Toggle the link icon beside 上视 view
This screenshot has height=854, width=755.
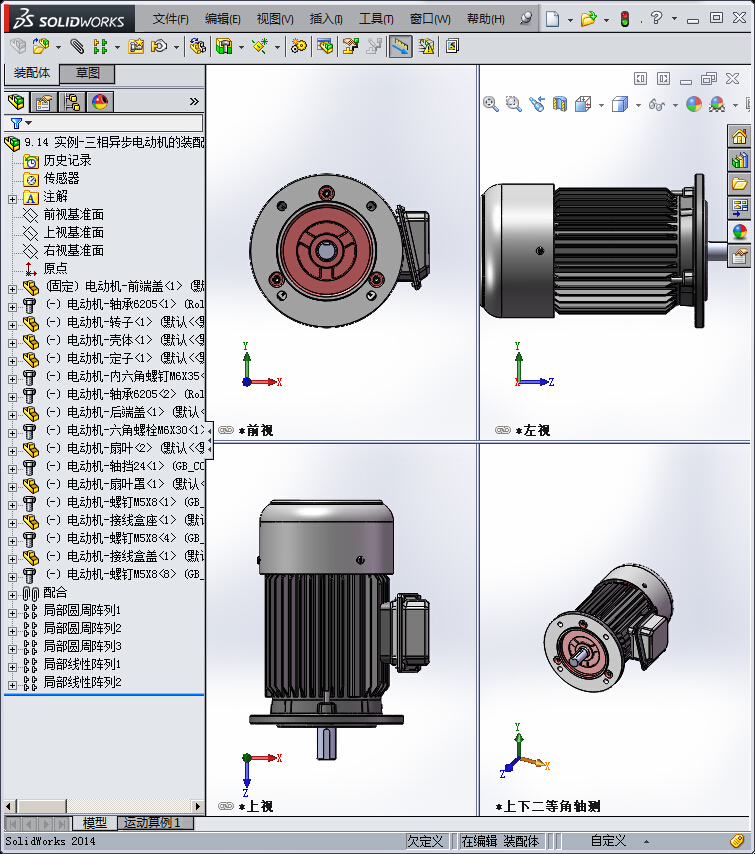click(226, 806)
